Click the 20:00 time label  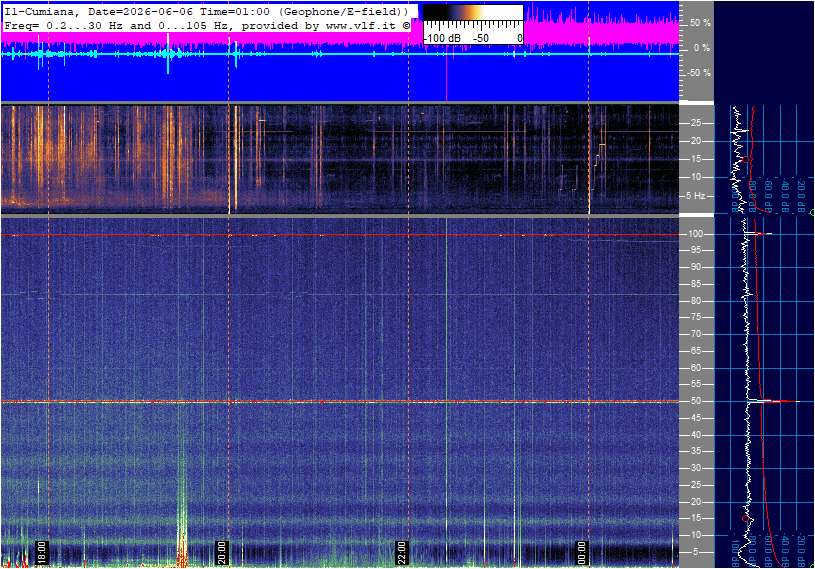click(222, 552)
